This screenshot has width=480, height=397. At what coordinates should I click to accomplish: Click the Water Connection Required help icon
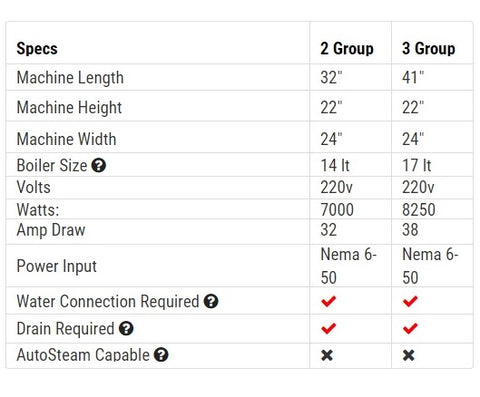pos(211,301)
